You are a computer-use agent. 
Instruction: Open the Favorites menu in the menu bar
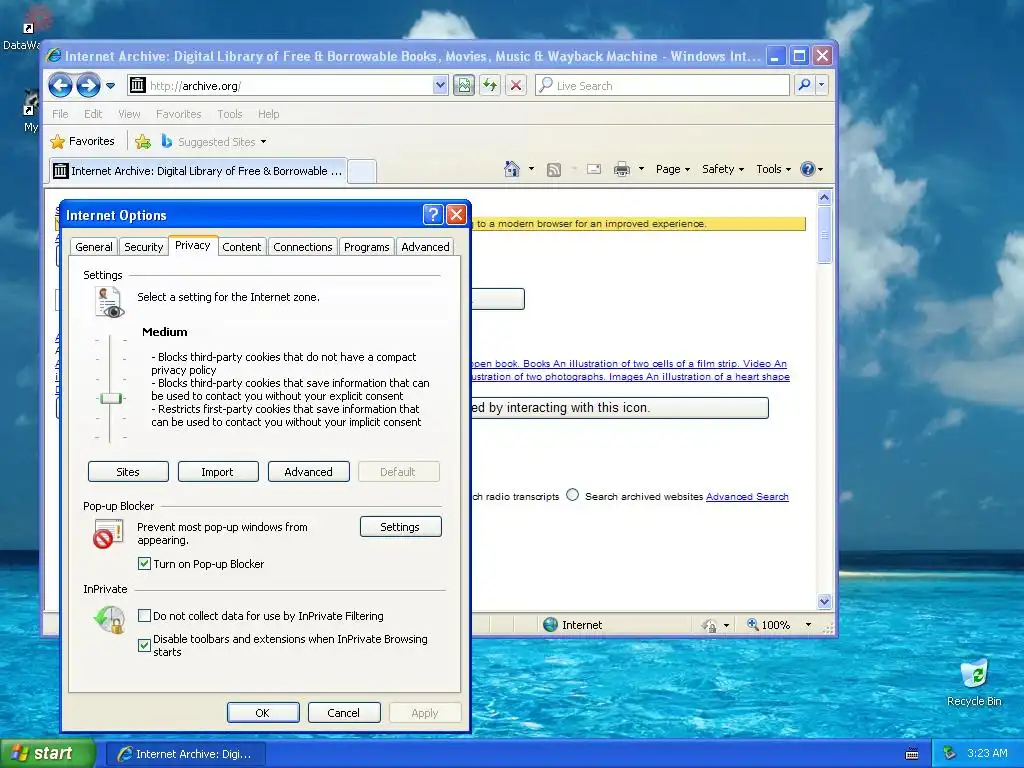tap(178, 114)
